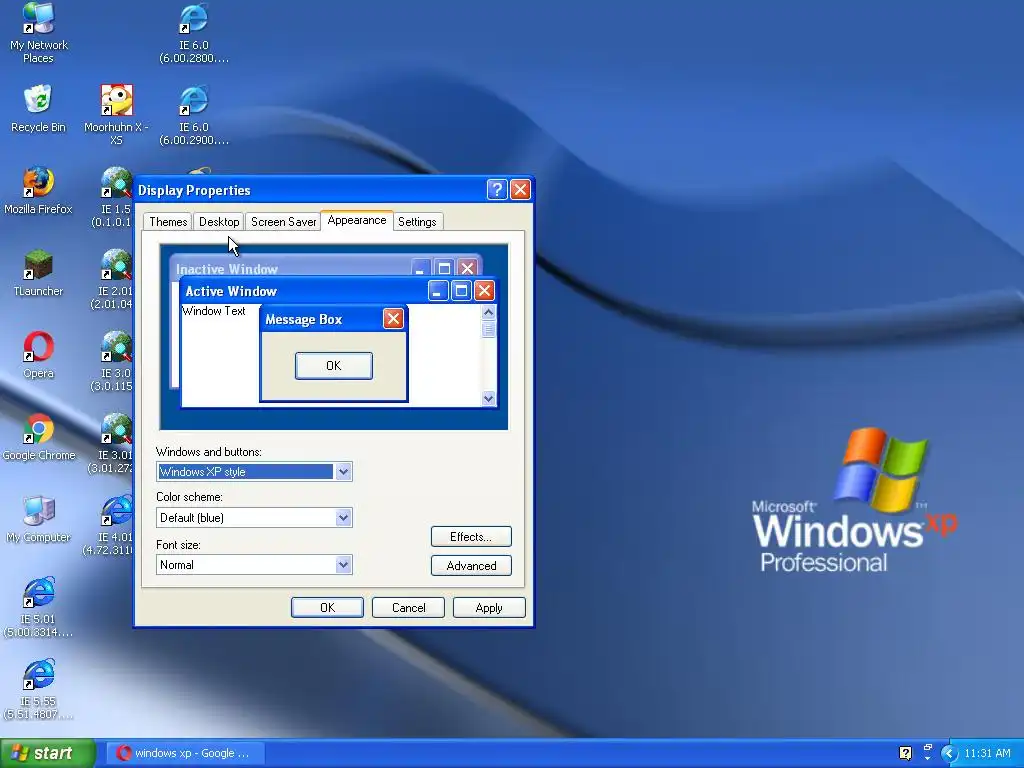This screenshot has width=1024, height=768.
Task: Open Mozilla Firefox desktop shortcut
Action: (39, 191)
